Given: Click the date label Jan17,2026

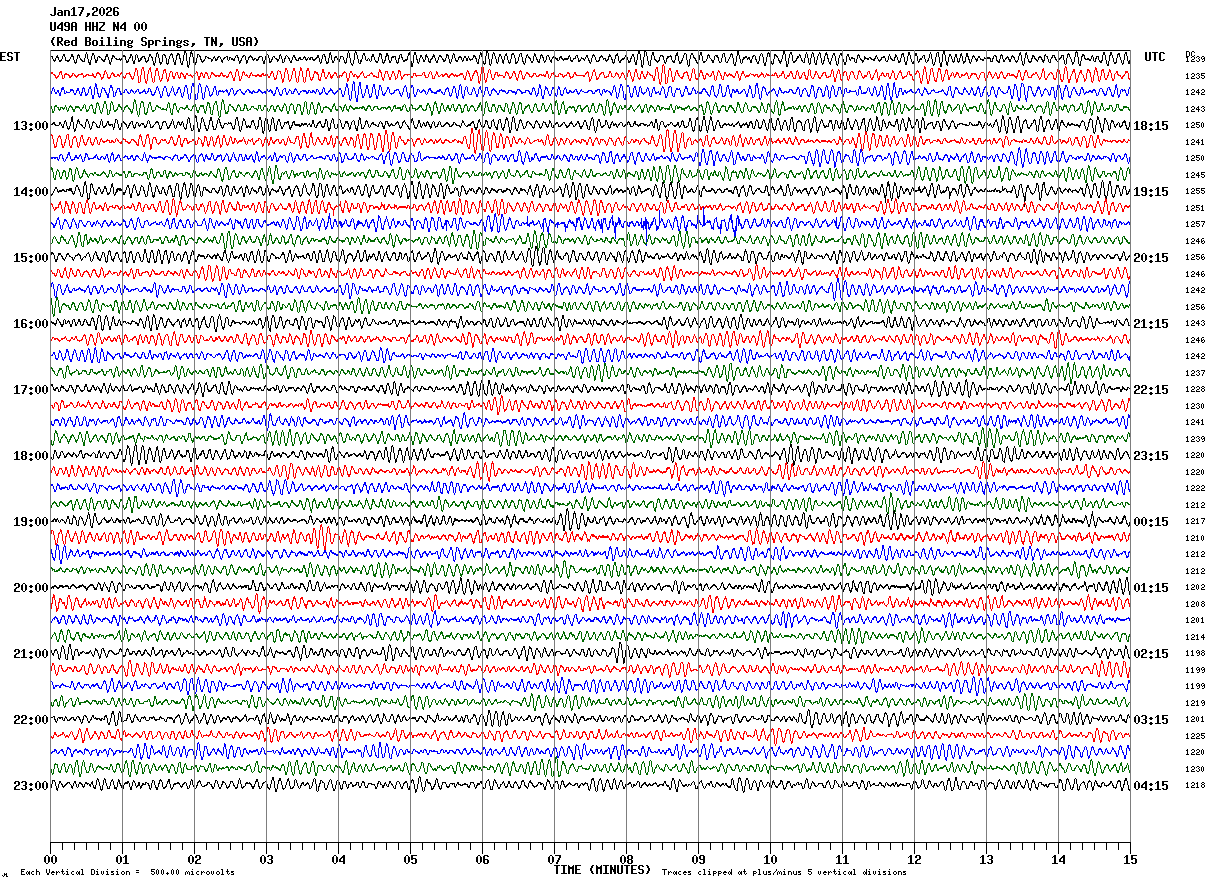Looking at the screenshot, I should pyautogui.click(x=84, y=12).
